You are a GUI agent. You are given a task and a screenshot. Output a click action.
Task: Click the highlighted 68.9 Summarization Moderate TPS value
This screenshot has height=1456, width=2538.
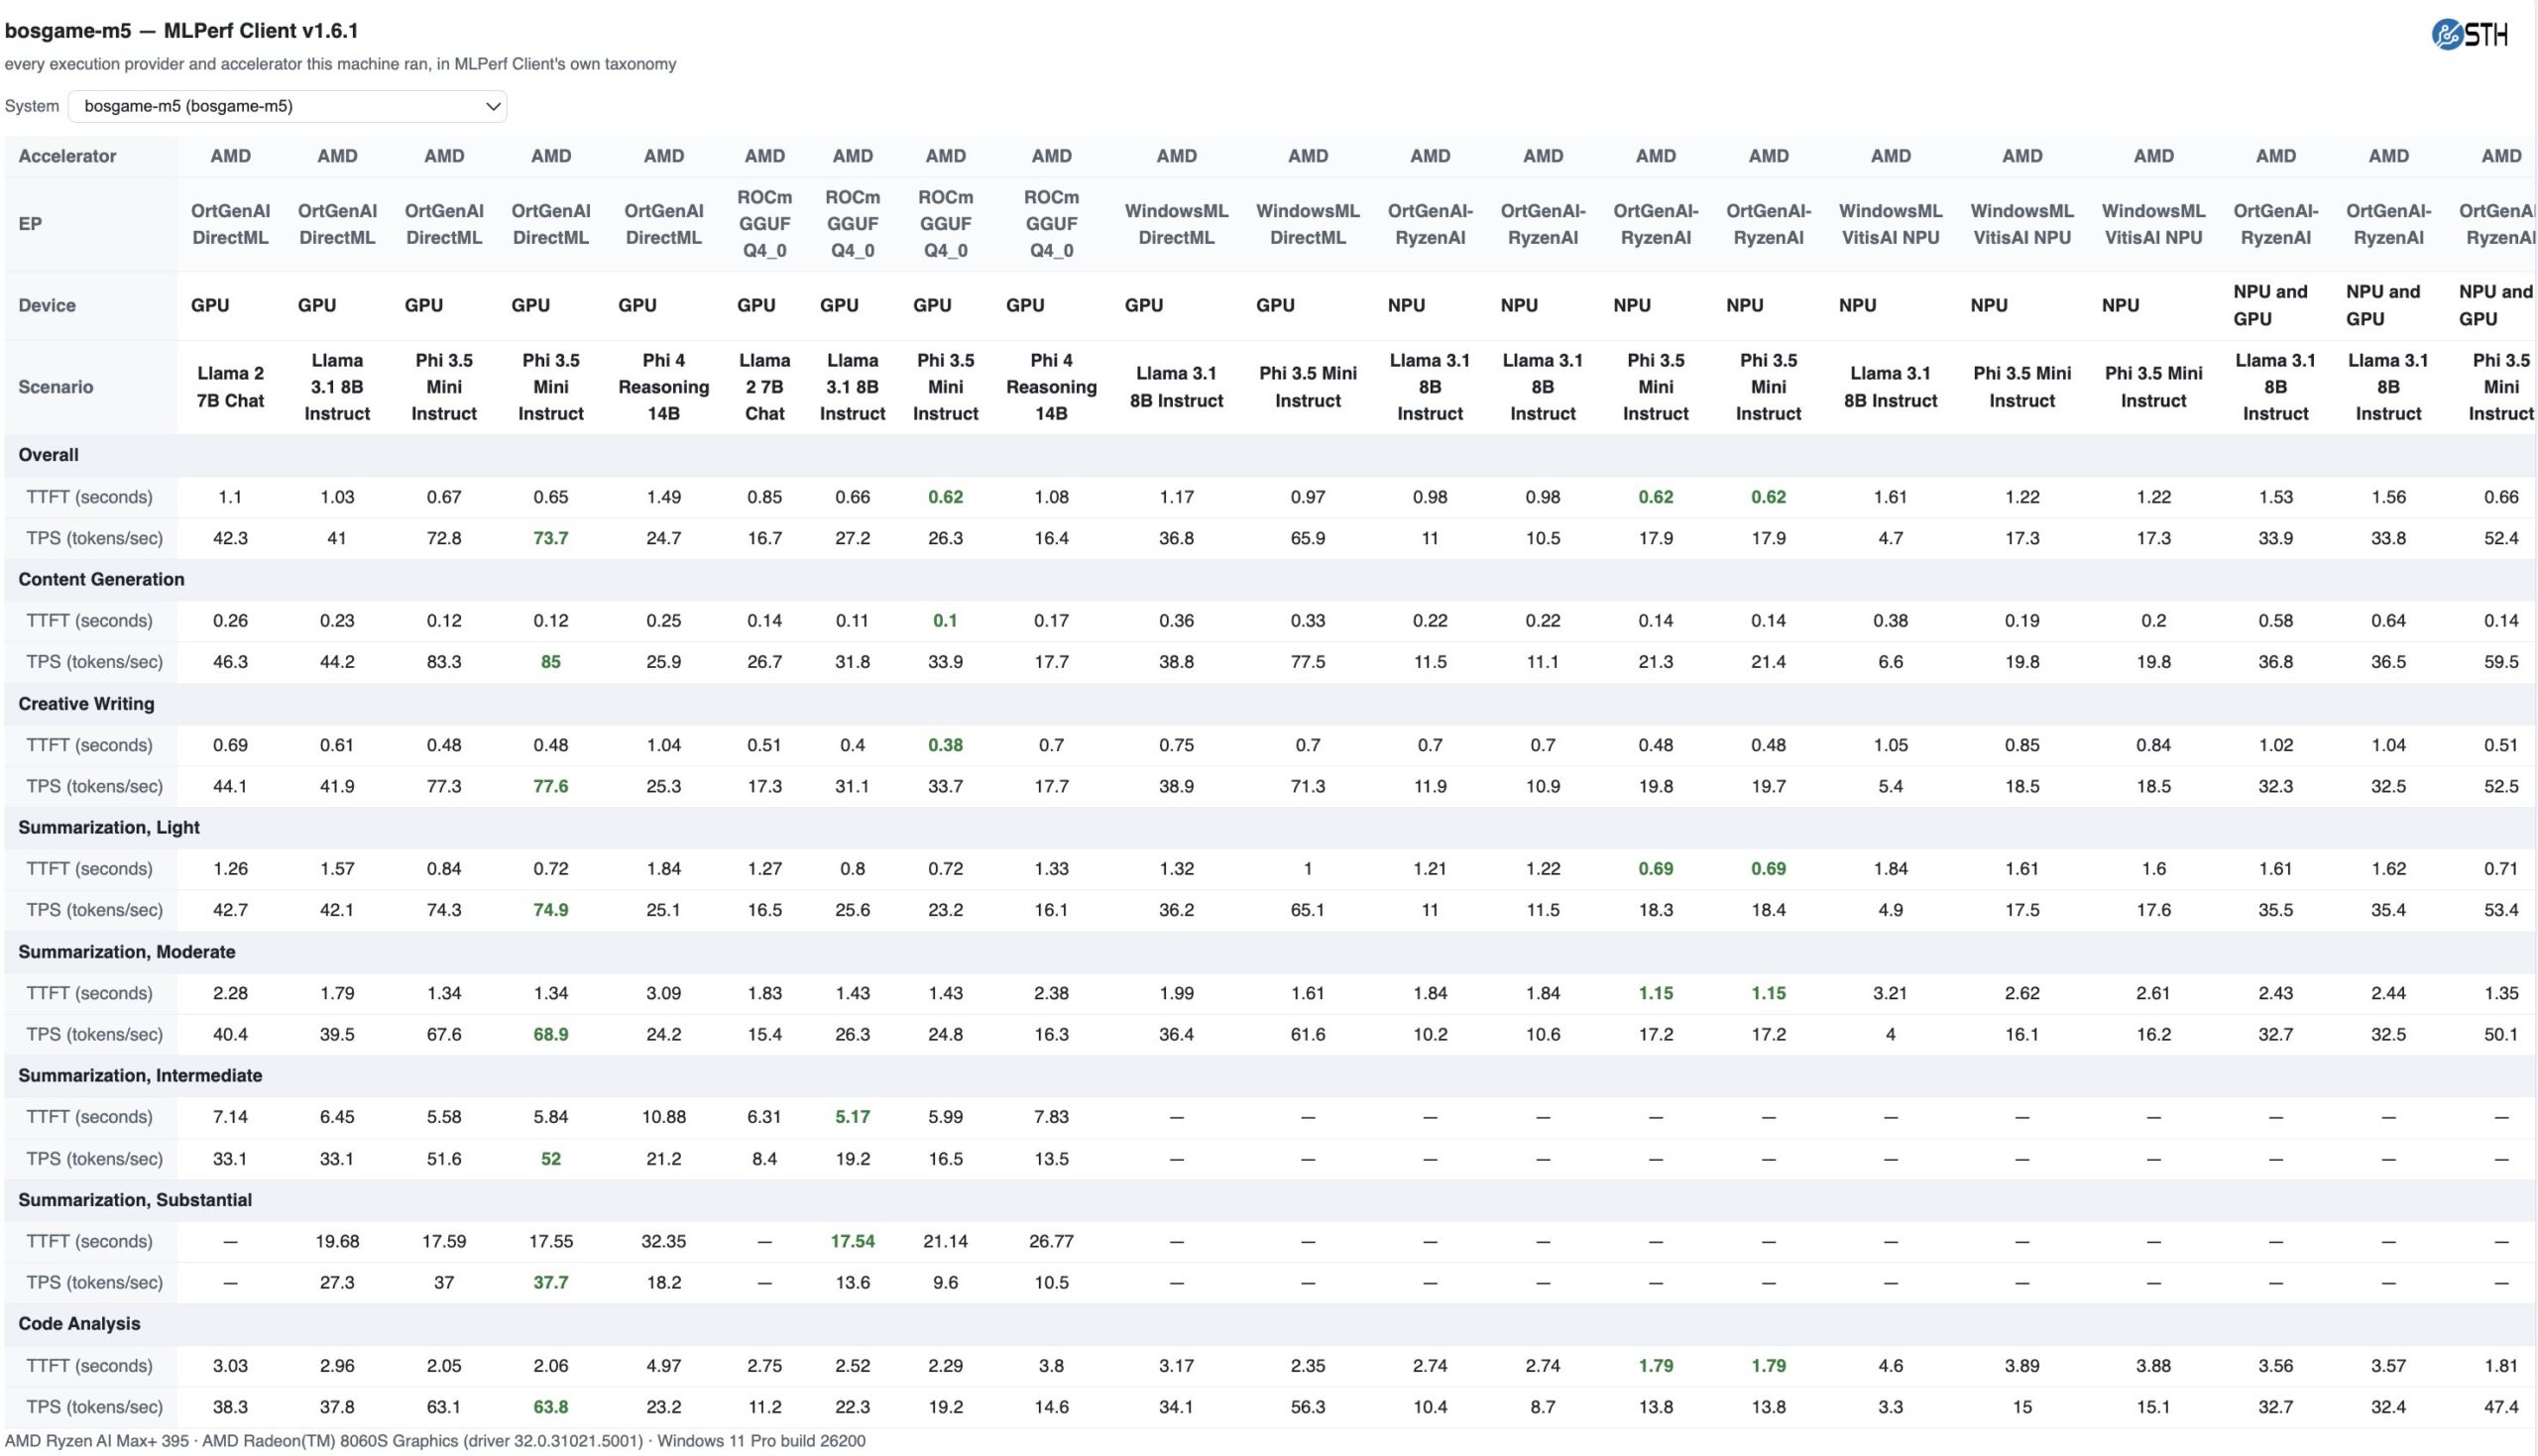tap(550, 1034)
